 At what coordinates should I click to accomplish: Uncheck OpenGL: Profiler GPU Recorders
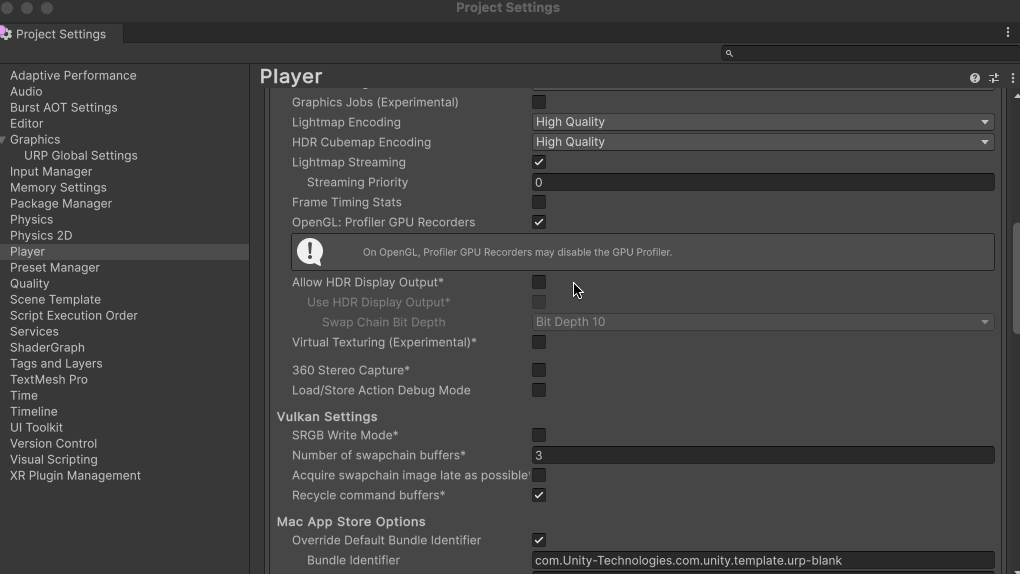click(539, 222)
